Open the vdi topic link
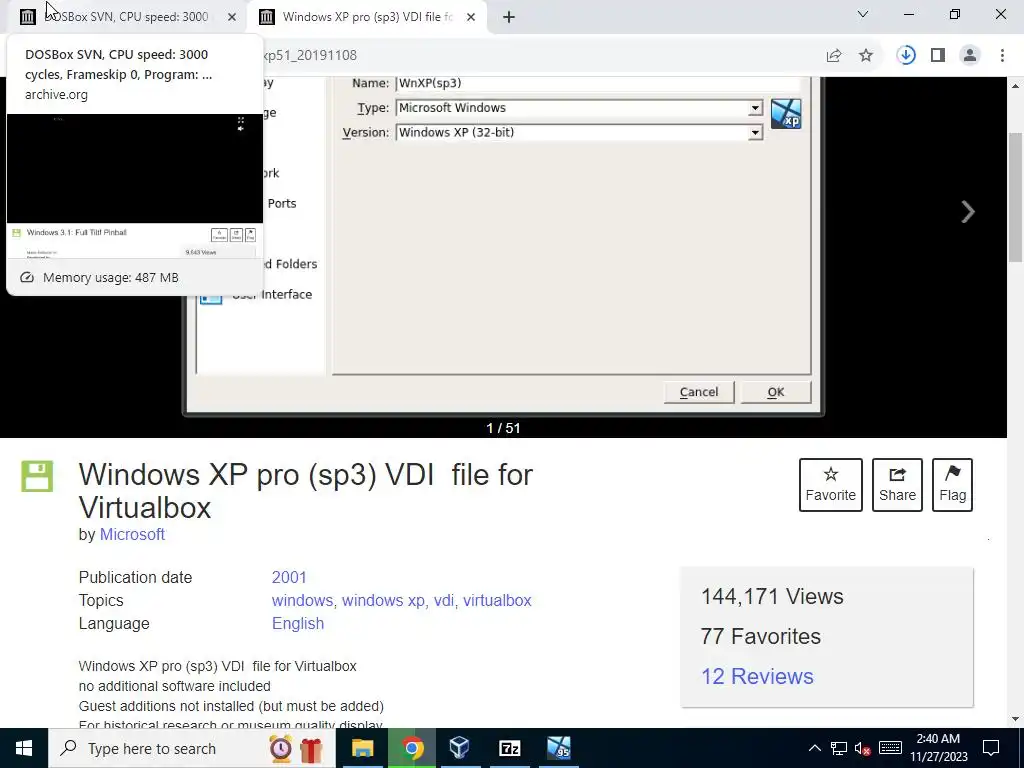The width and height of the screenshot is (1024, 768). pyautogui.click(x=443, y=600)
